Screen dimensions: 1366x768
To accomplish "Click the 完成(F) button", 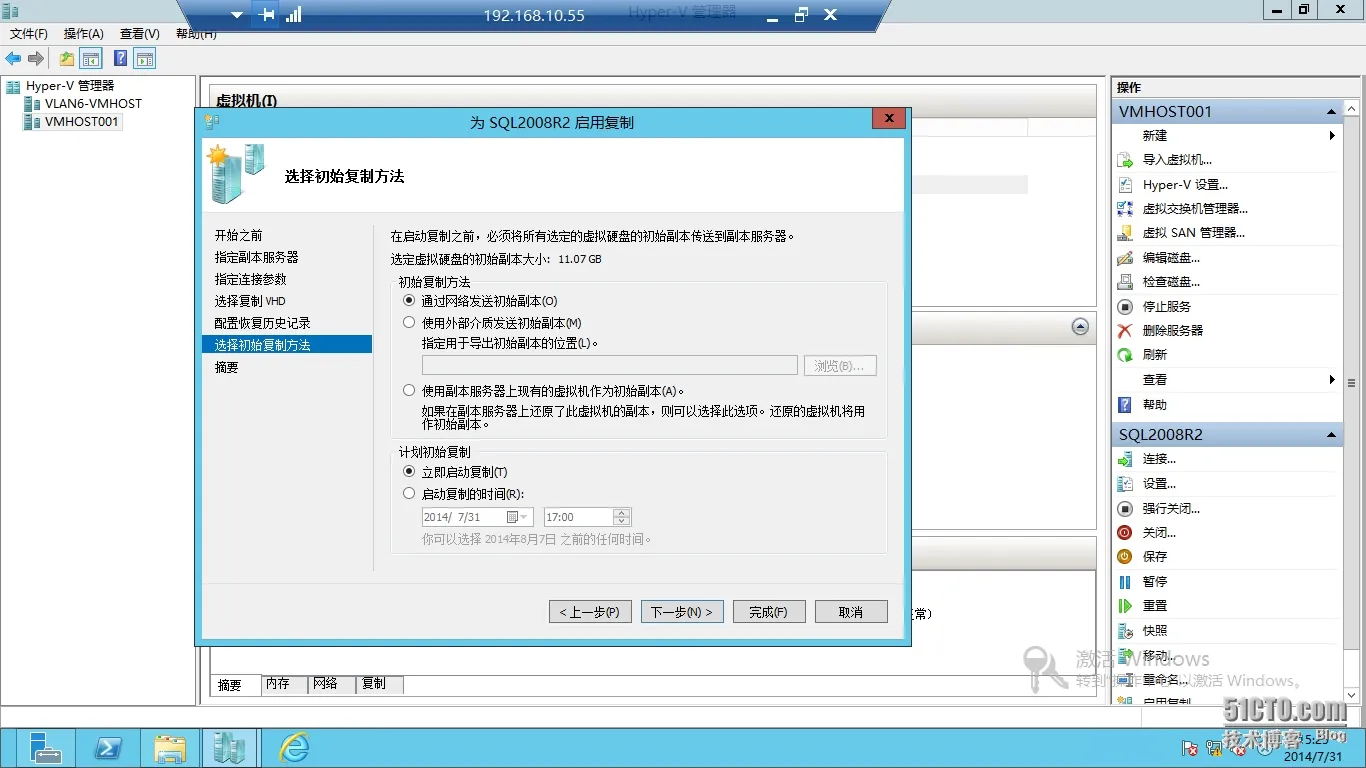I will (769, 612).
